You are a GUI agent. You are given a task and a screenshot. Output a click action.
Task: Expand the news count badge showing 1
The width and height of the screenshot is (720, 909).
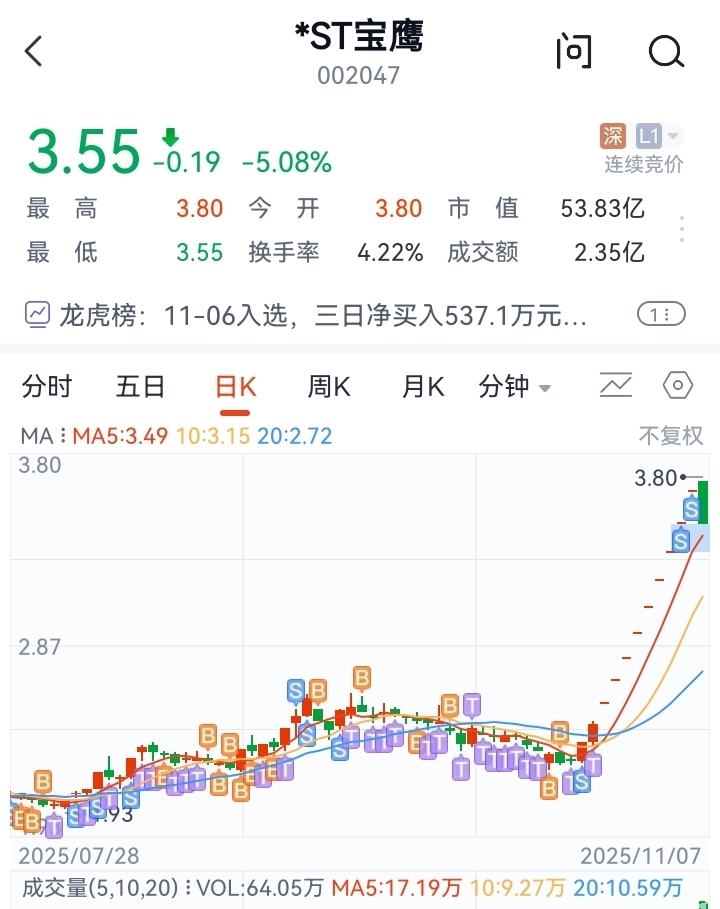point(661,315)
